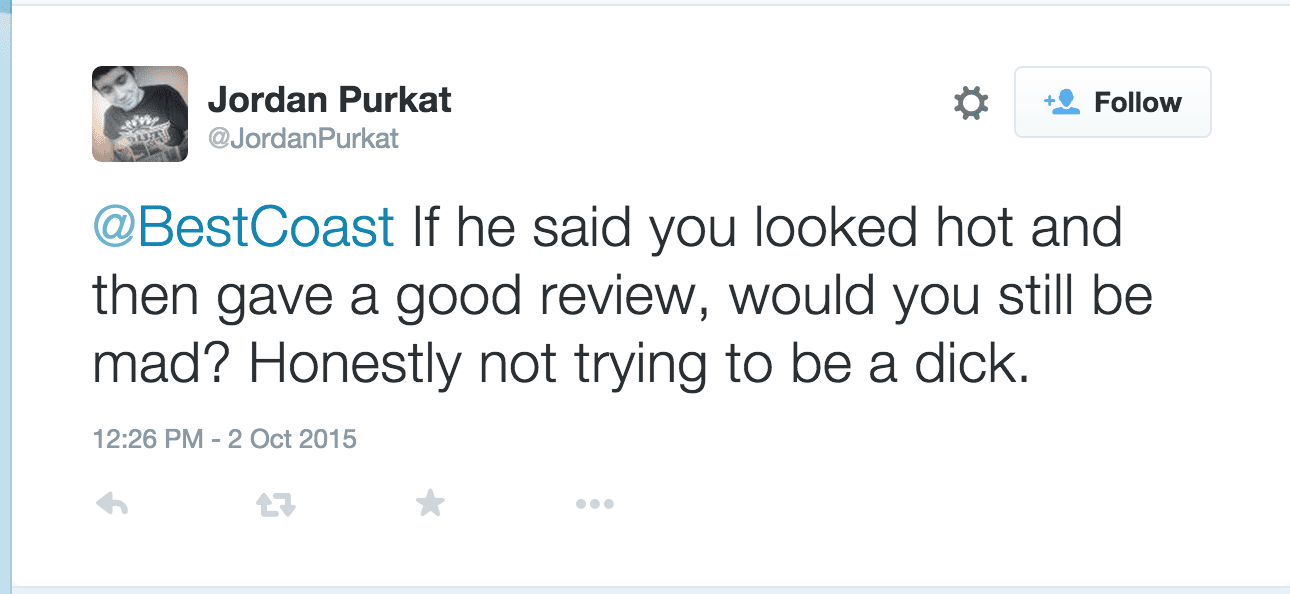
Task: Click the add-person icon inside Follow button
Action: [x=1062, y=102]
